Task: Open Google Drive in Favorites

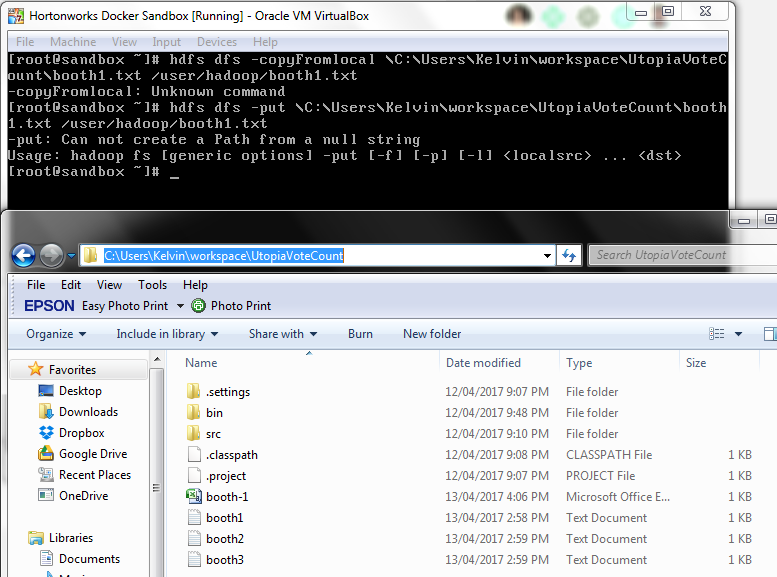Action: 93,454
